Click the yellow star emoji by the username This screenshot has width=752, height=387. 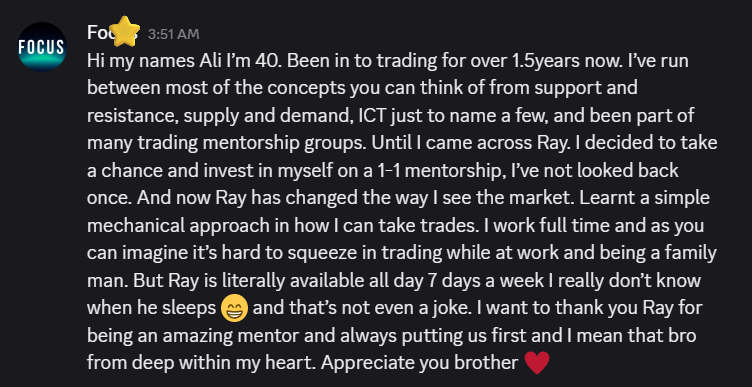pos(124,32)
